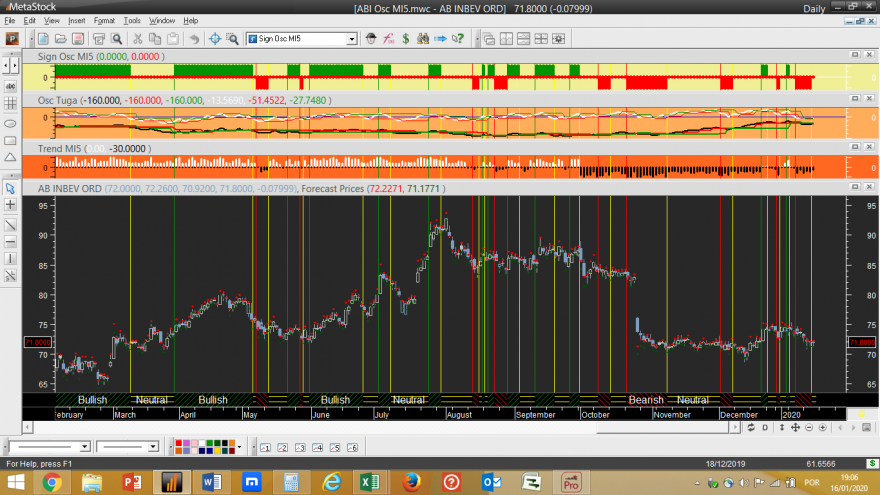Click the Windows Start button
This screenshot has height=495, width=880.
coord(16,482)
